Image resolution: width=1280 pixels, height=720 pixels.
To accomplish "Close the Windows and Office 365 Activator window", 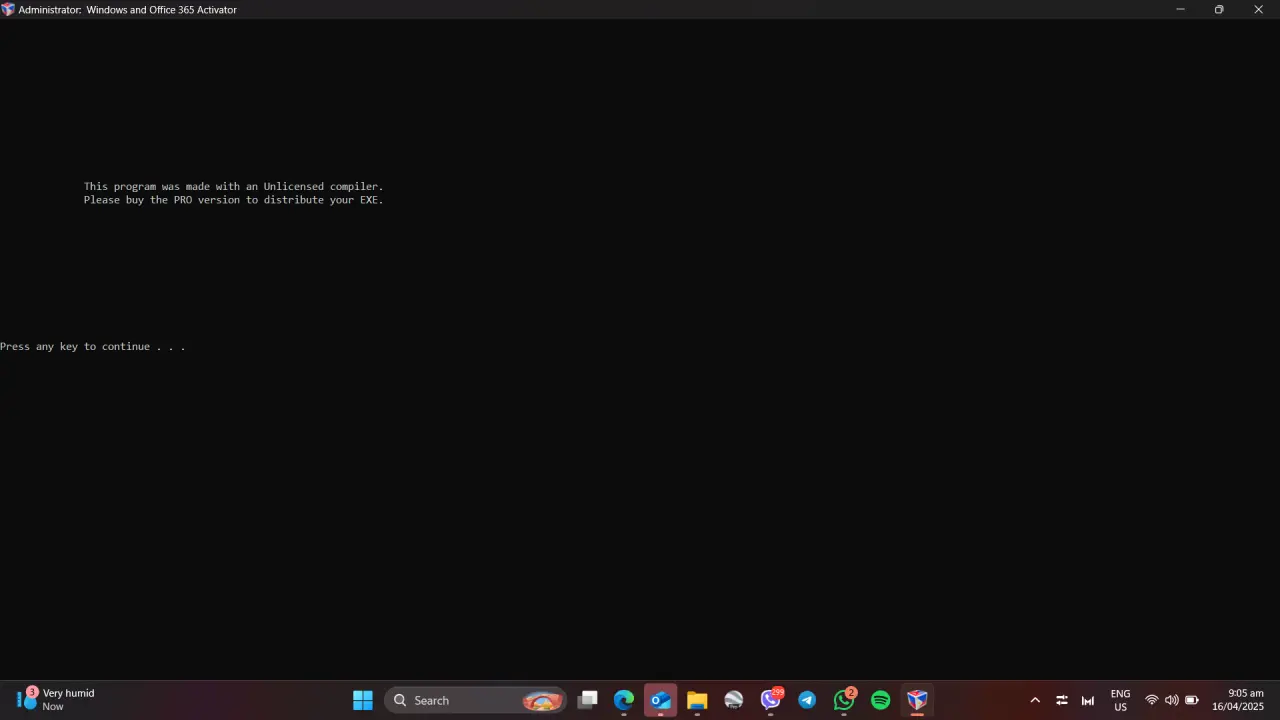I will pos(1259,9).
